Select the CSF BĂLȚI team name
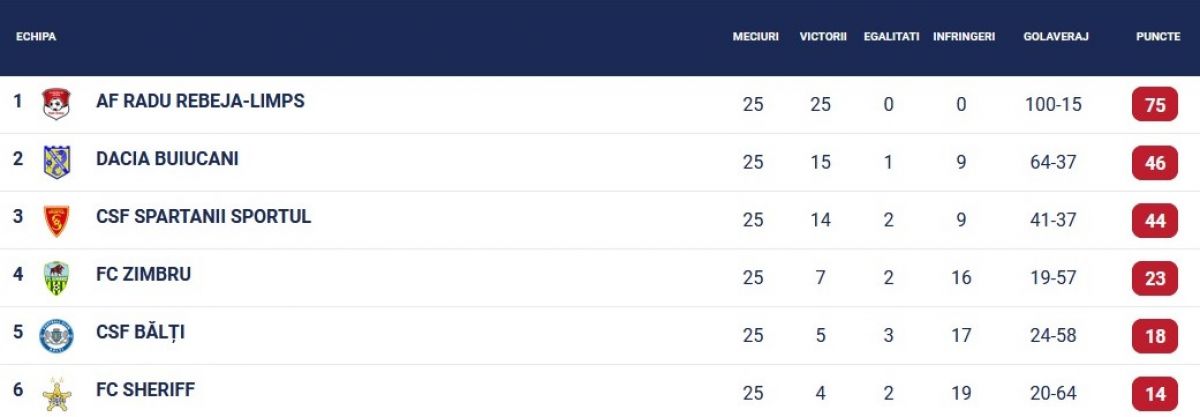Viewport: 1200px width, 417px height. pos(140,332)
